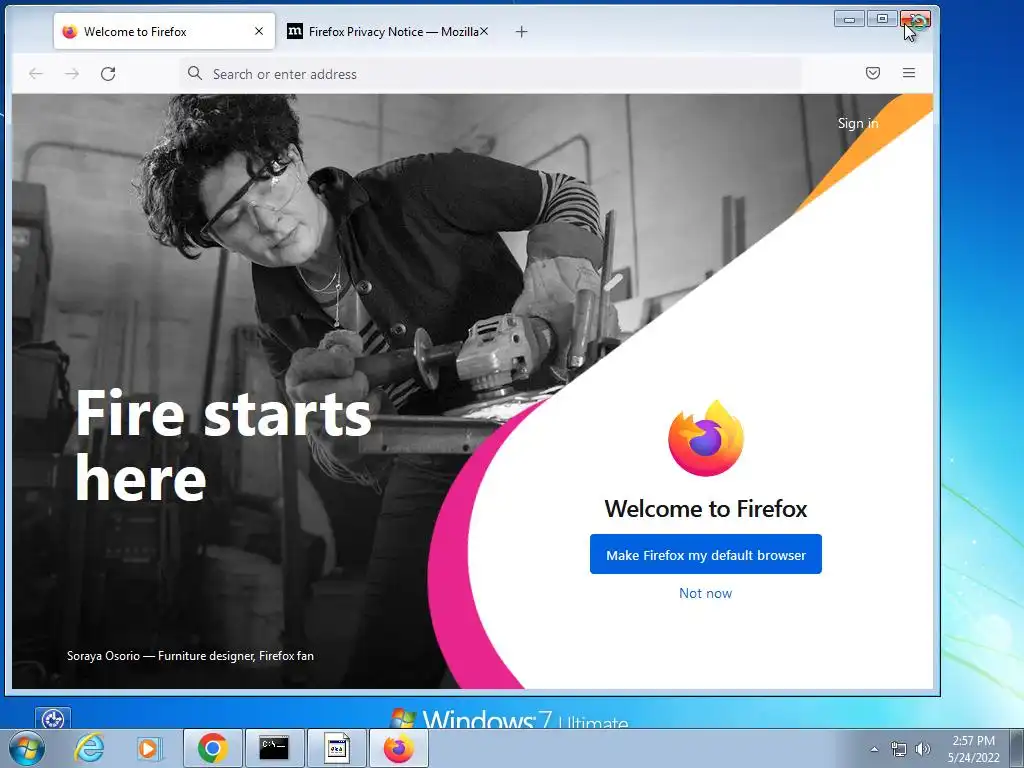1024x768 pixels.
Task: Click the Firefox logo above Welcome heading
Action: (x=705, y=438)
